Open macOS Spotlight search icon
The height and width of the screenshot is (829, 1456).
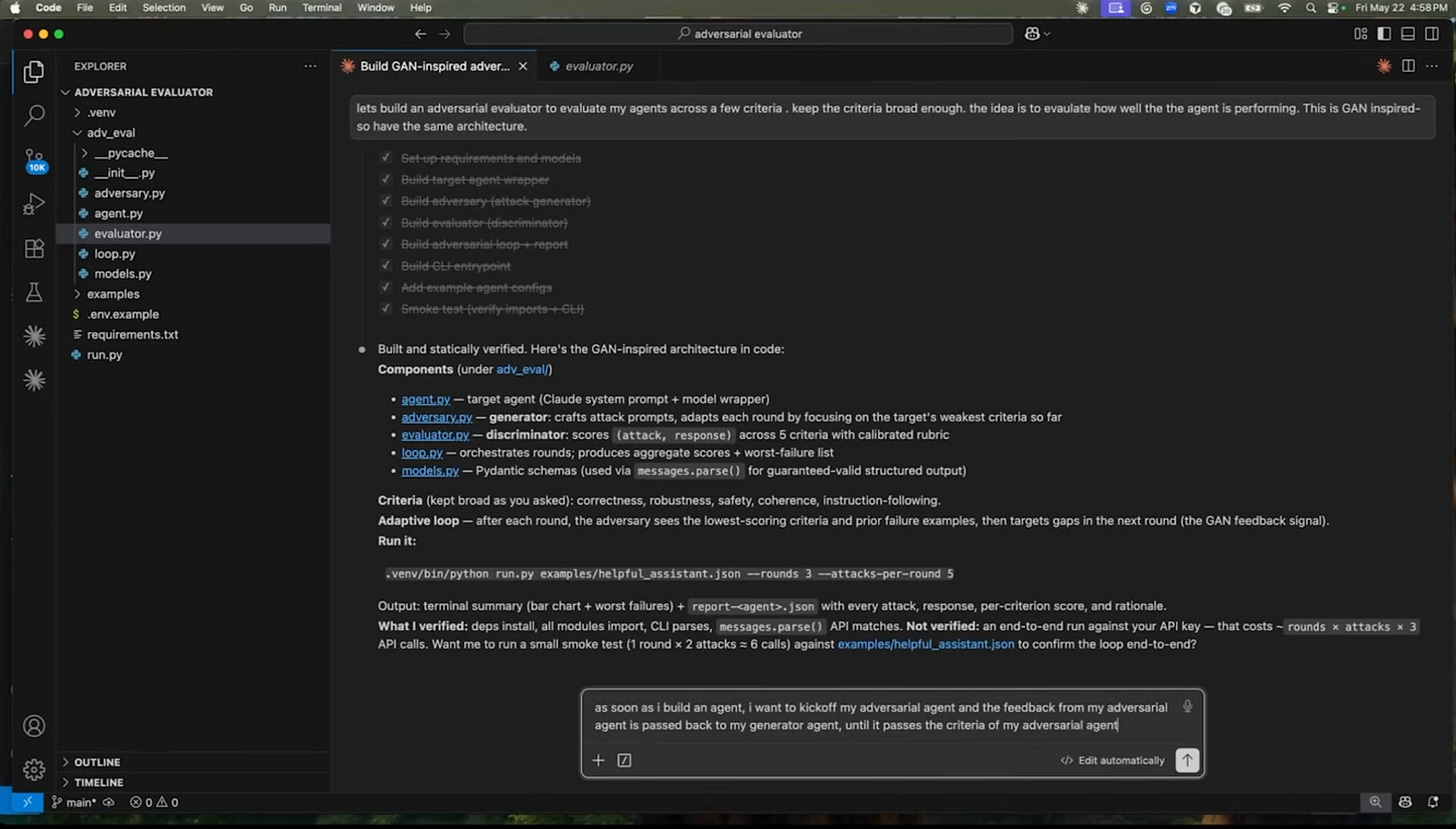(x=1311, y=8)
